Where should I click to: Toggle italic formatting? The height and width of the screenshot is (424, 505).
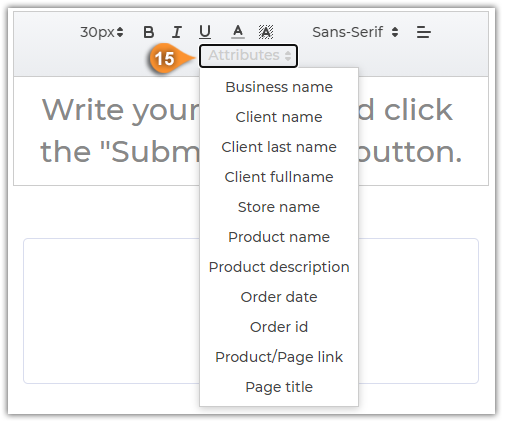coord(177,32)
